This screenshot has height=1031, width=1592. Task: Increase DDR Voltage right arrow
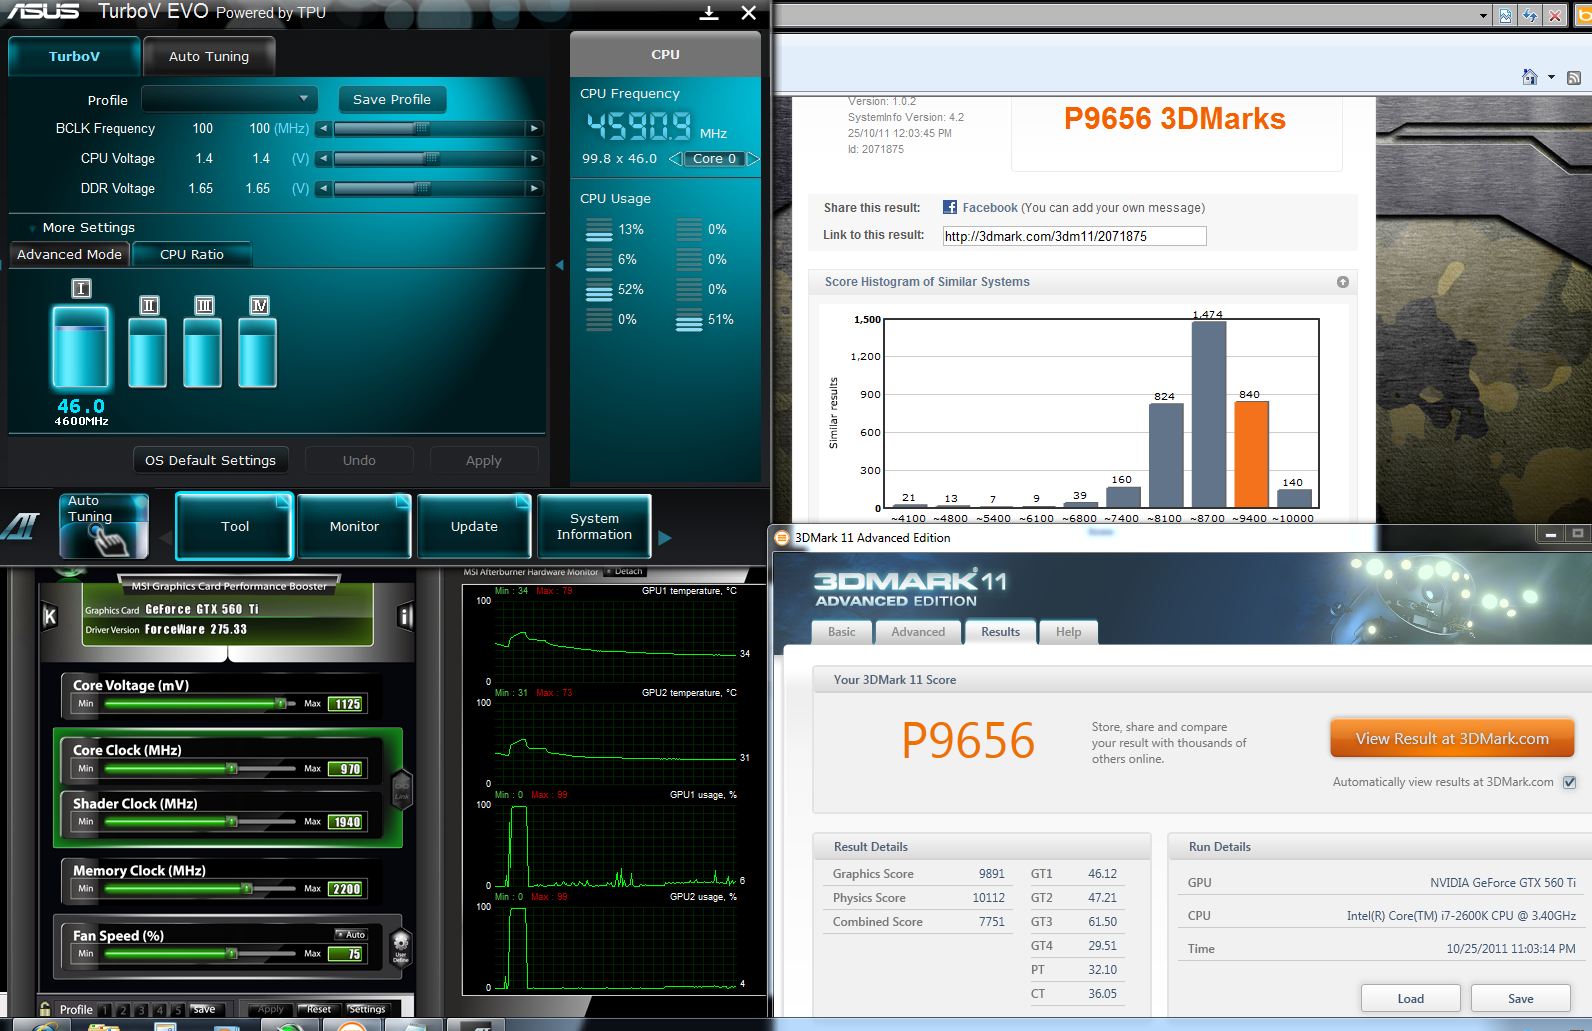(534, 188)
